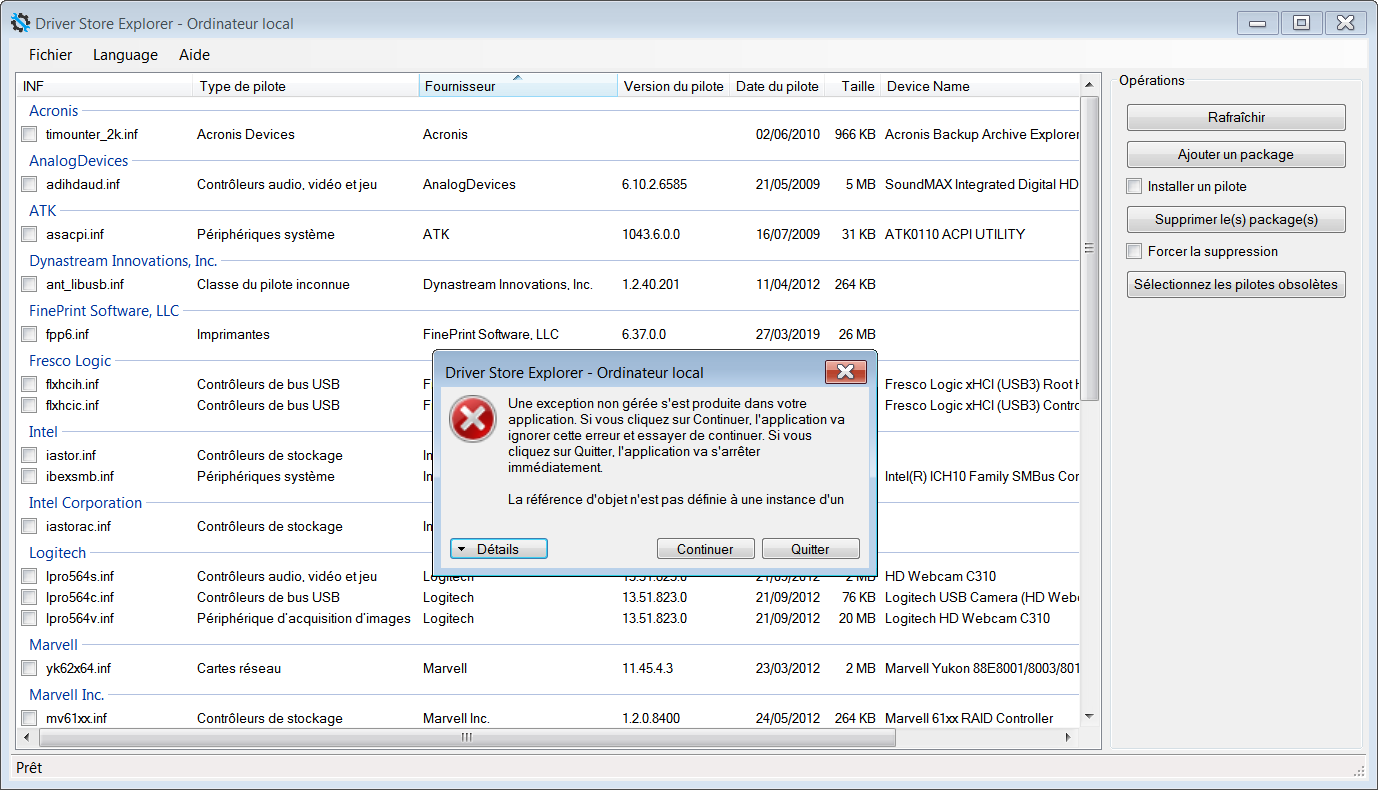Screen dimensions: 1378x790
Task: Click the Rafraîchir button
Action: [x=1236, y=117]
